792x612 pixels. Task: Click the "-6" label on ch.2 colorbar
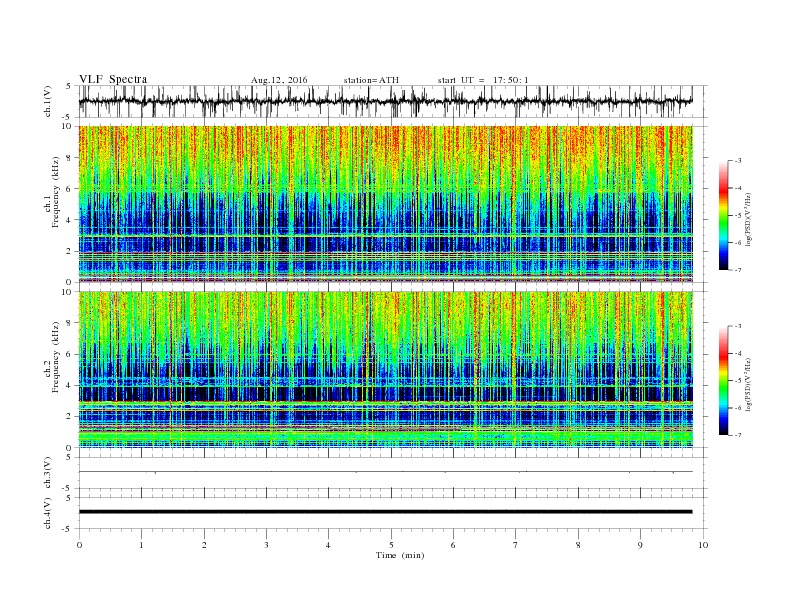[738, 408]
